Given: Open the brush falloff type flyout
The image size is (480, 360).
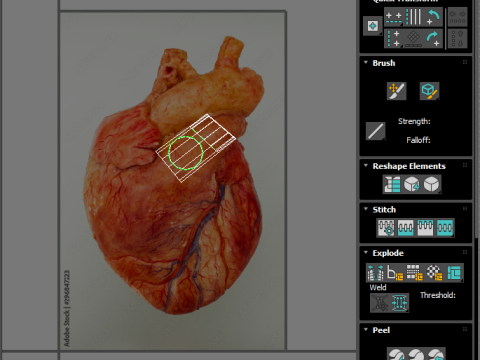Looking at the screenshot, I should [x=375, y=131].
